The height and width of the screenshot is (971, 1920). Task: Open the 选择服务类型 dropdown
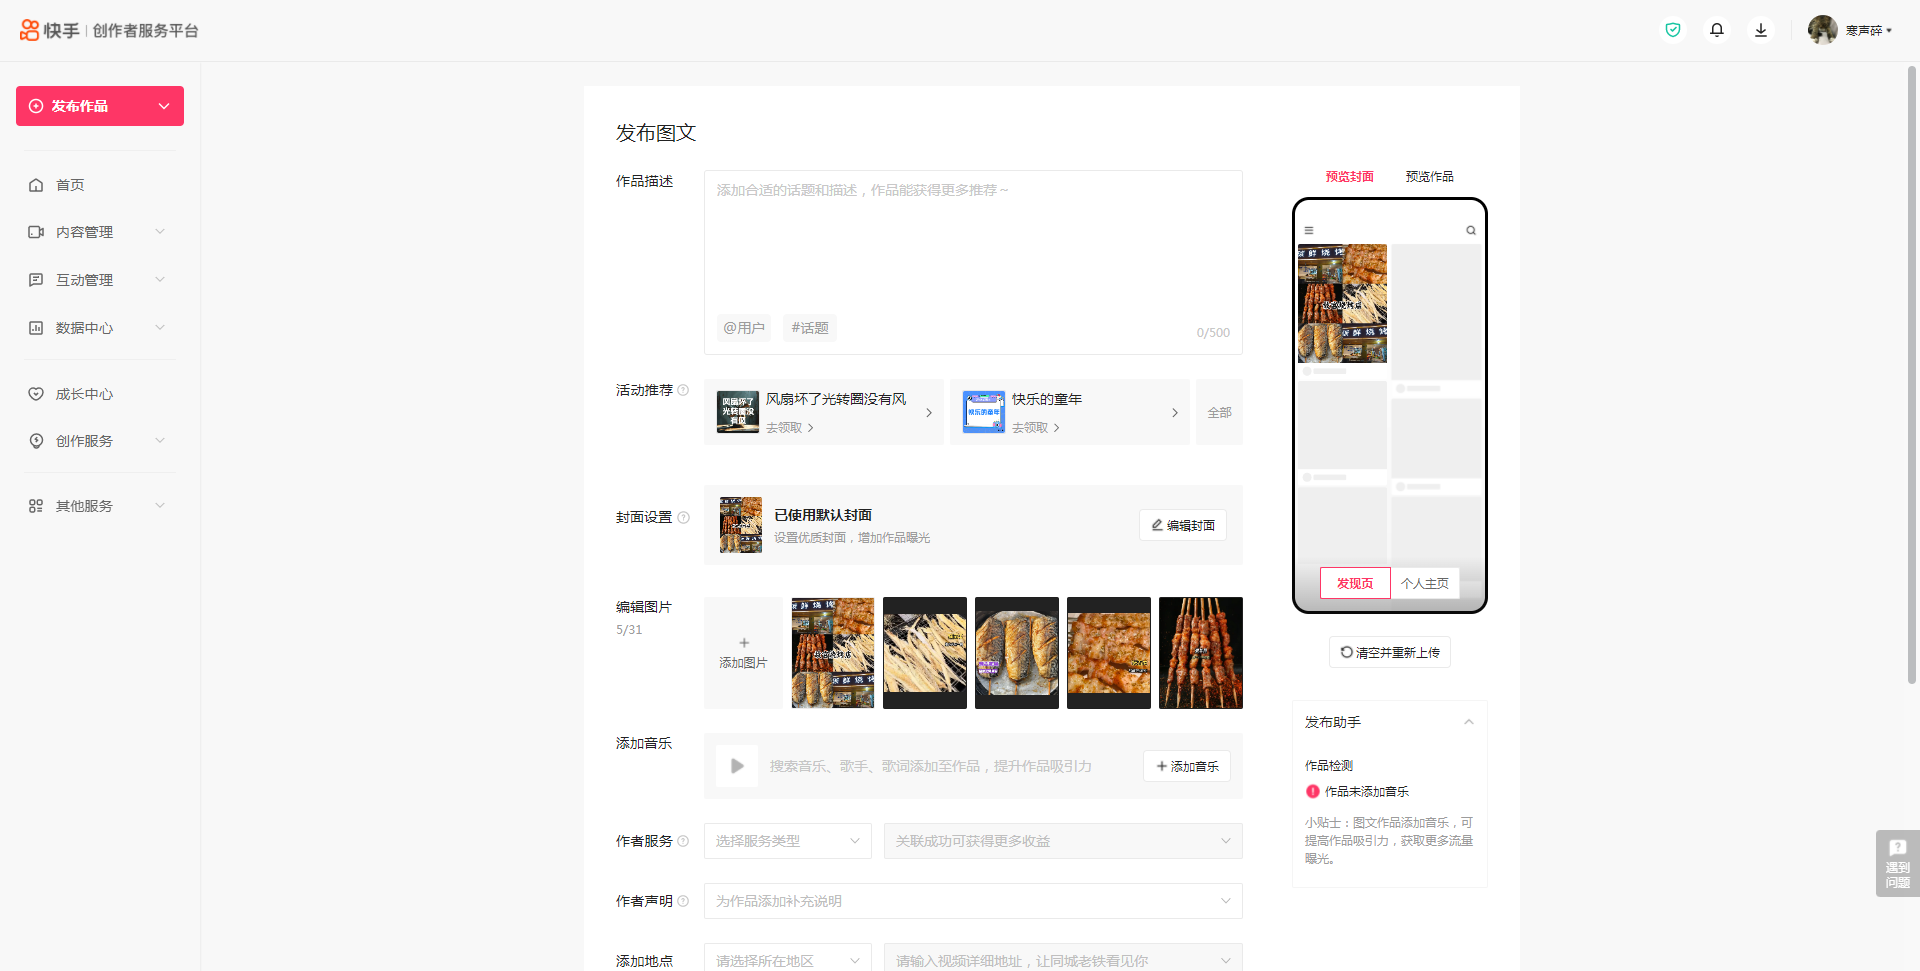click(x=787, y=841)
